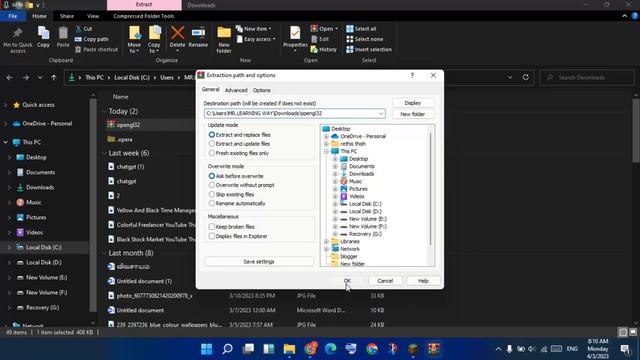Switch to View ribbon tab
640x360 pixels.
pyautogui.click(x=93, y=16)
